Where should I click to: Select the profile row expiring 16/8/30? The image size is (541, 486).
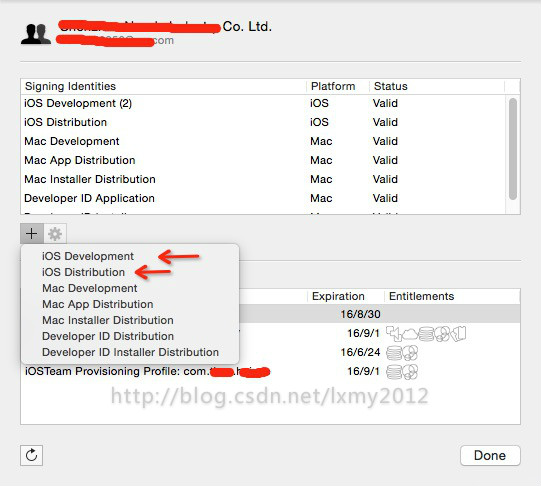point(380,314)
